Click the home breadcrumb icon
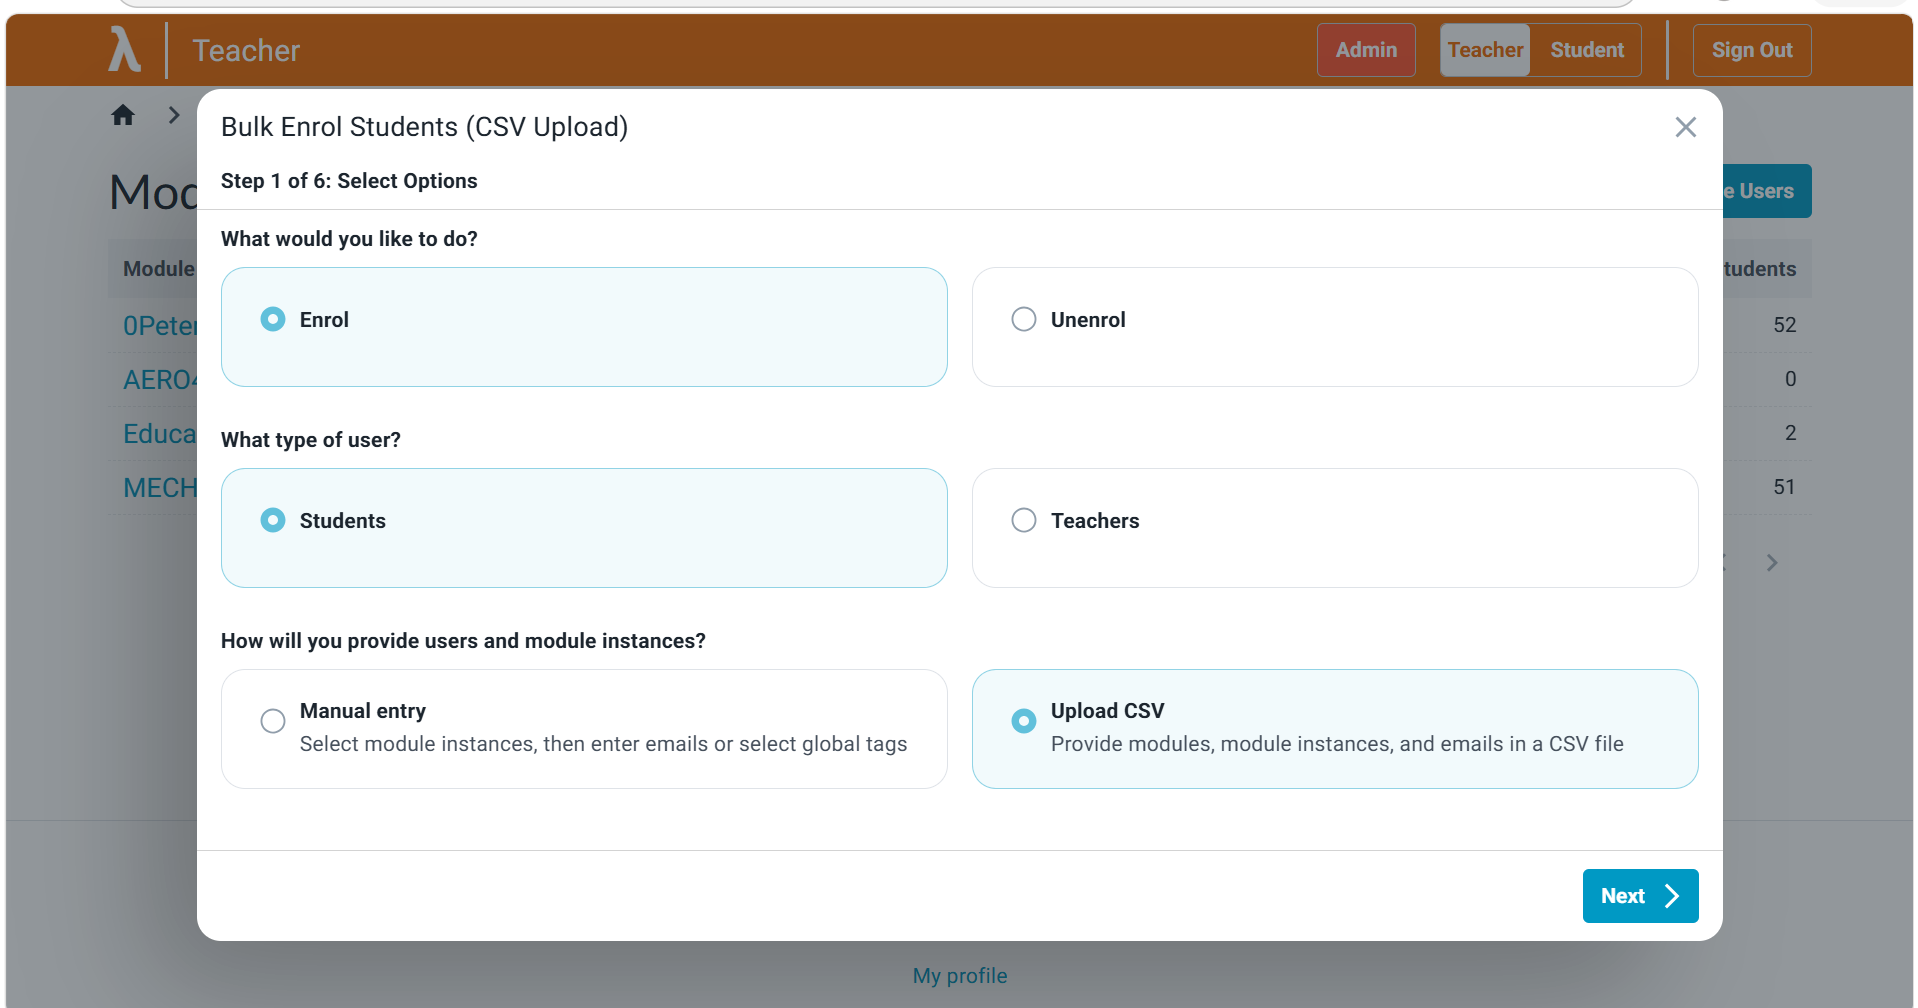The width and height of the screenshot is (1918, 1008). (x=123, y=115)
